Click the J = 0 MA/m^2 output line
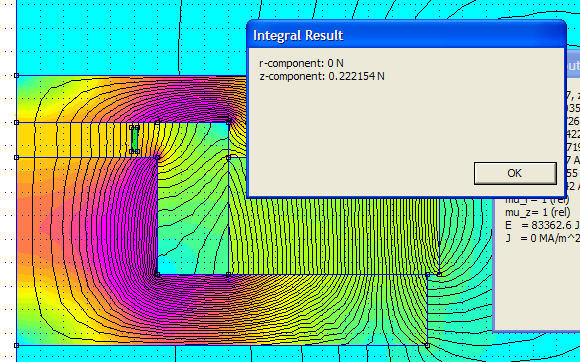Image resolution: width=580 pixels, height=362 pixels. point(542,238)
